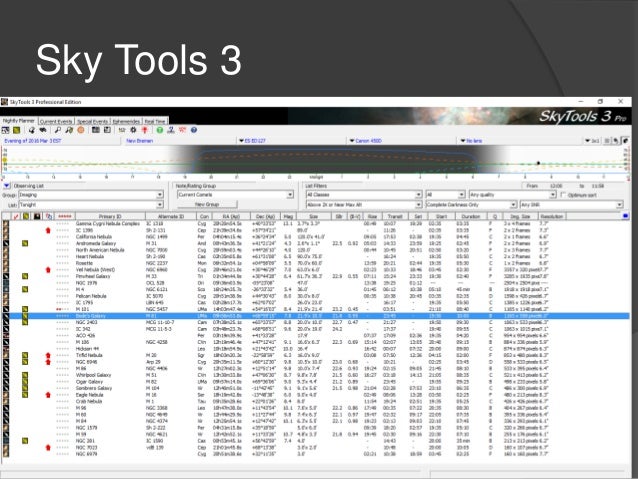Select the Whirlpool Galaxy row
The width and height of the screenshot is (638, 479).
315,375
